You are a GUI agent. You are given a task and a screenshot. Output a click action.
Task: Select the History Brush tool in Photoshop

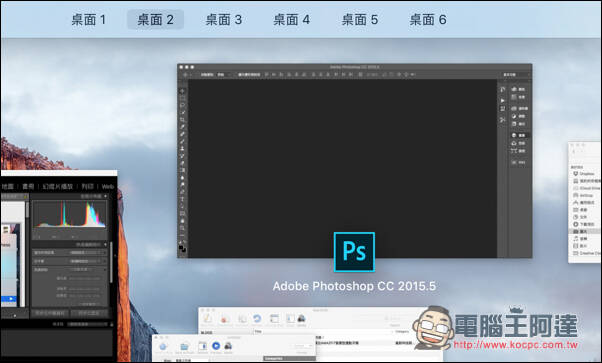tap(182, 156)
